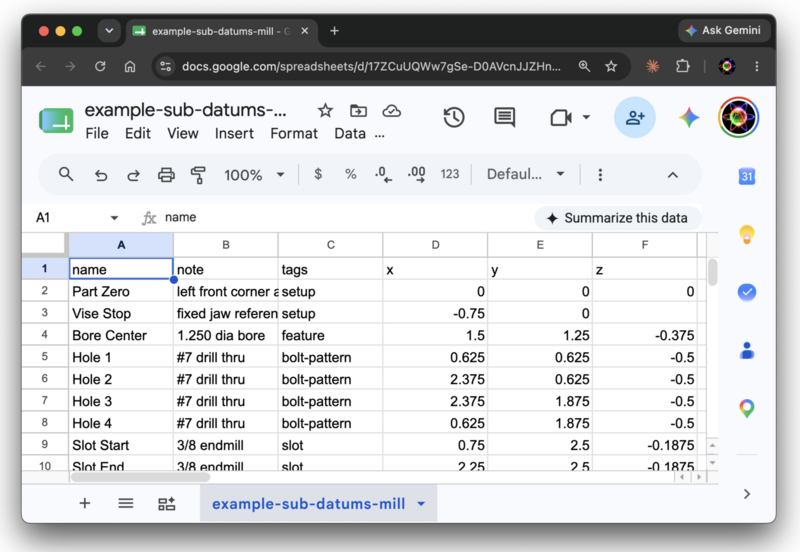Start a Meet call camera icon
The image size is (800, 552).
[561, 118]
